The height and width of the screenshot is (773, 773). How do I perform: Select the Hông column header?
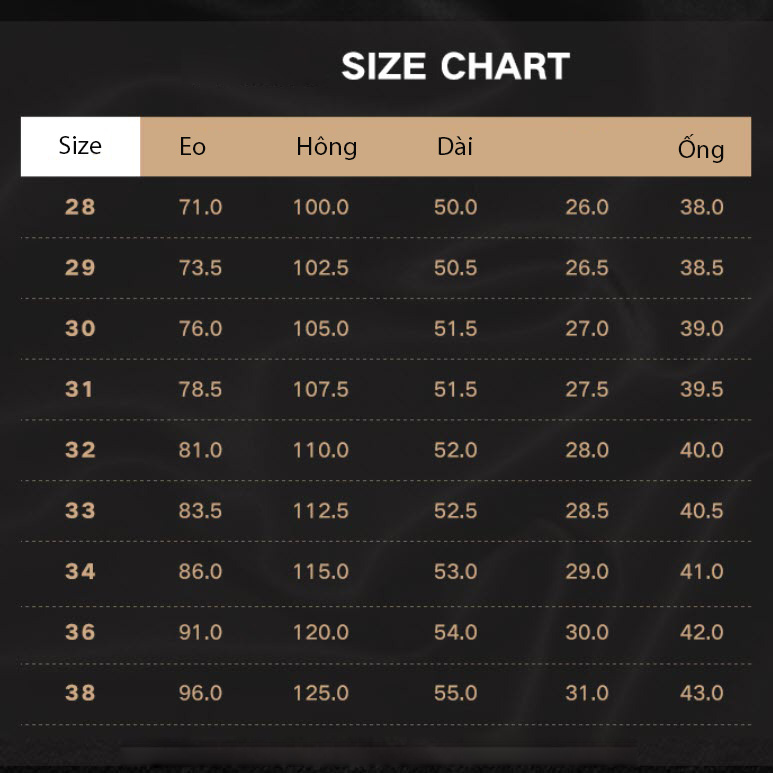(326, 147)
